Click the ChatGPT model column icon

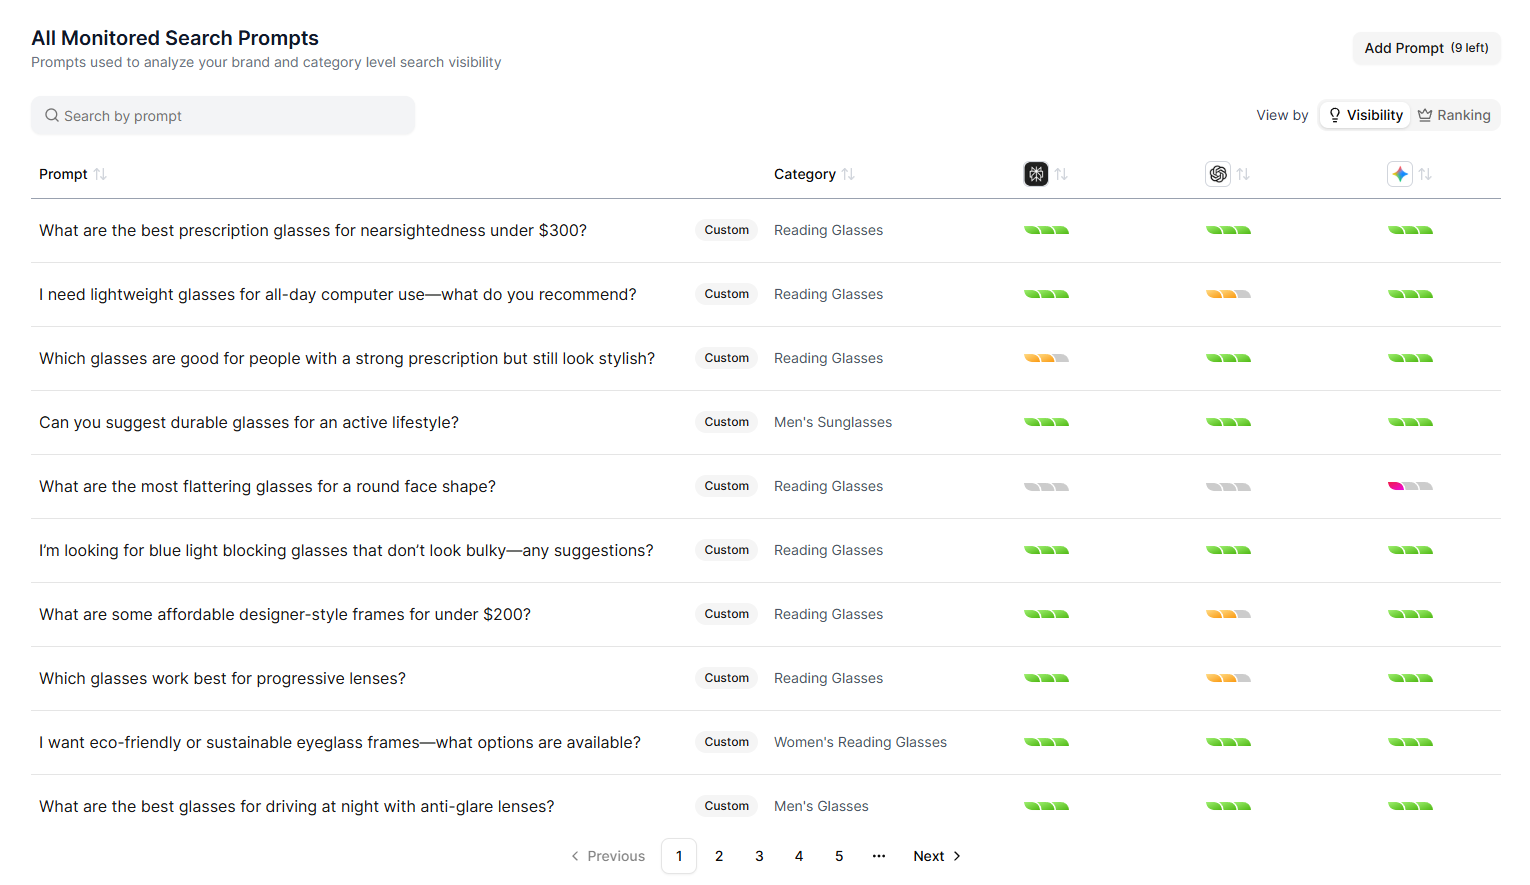coord(1218,173)
